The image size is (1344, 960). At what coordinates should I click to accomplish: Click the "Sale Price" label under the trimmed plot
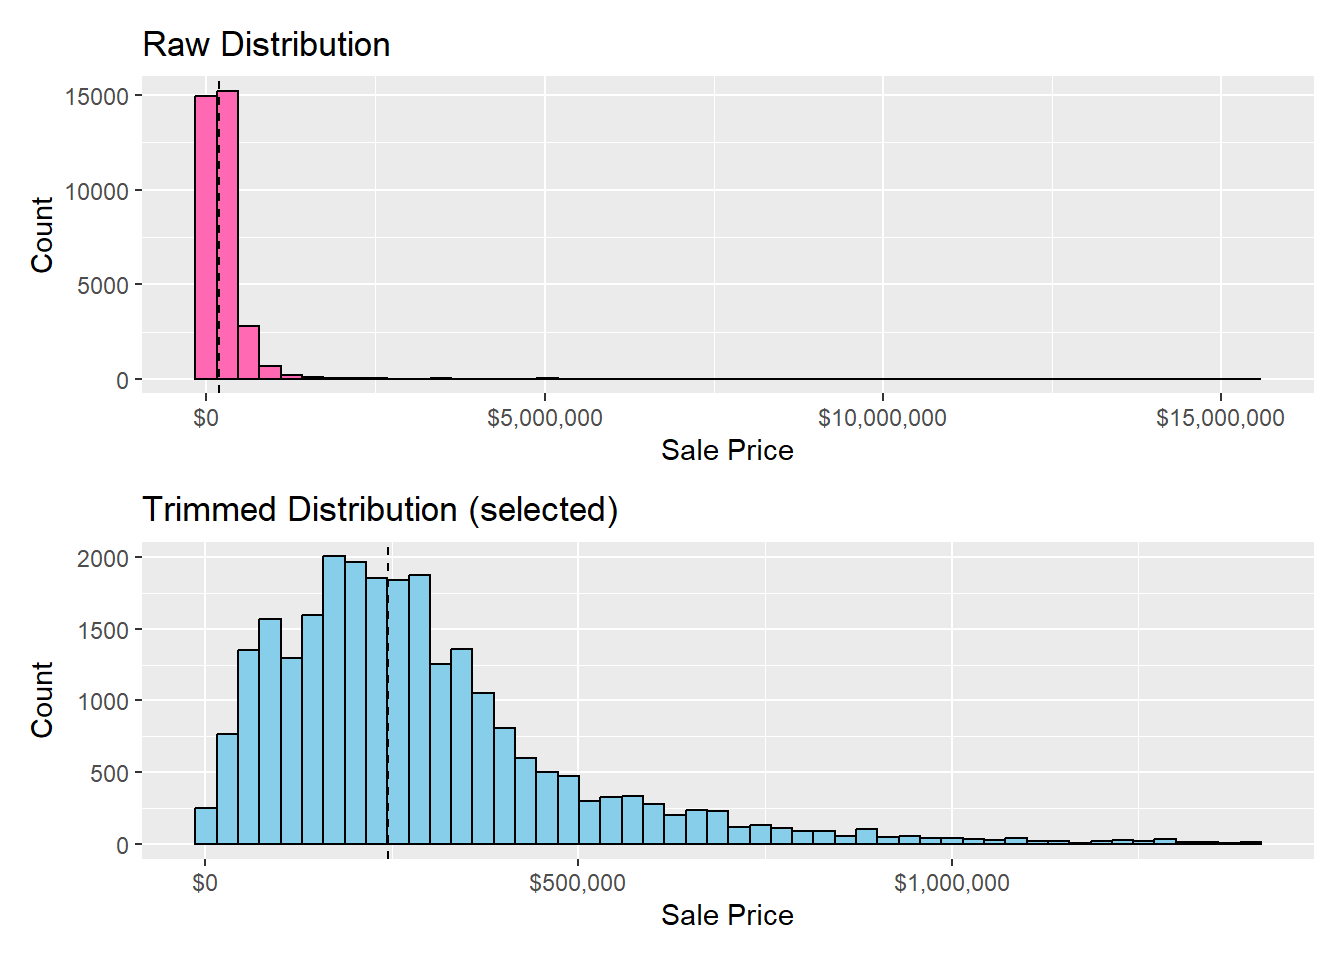(x=727, y=916)
